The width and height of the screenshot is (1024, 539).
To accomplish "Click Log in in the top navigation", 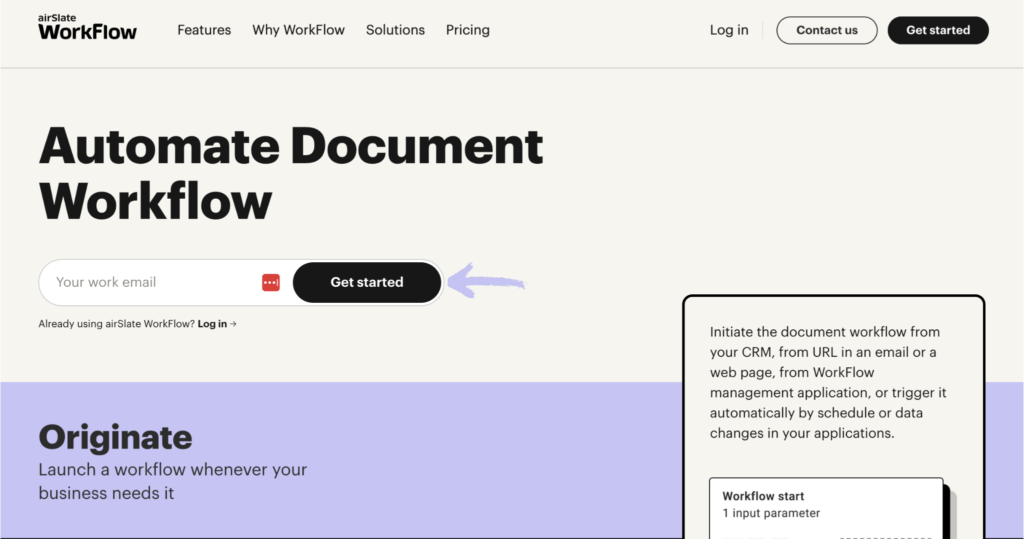I will click(729, 30).
